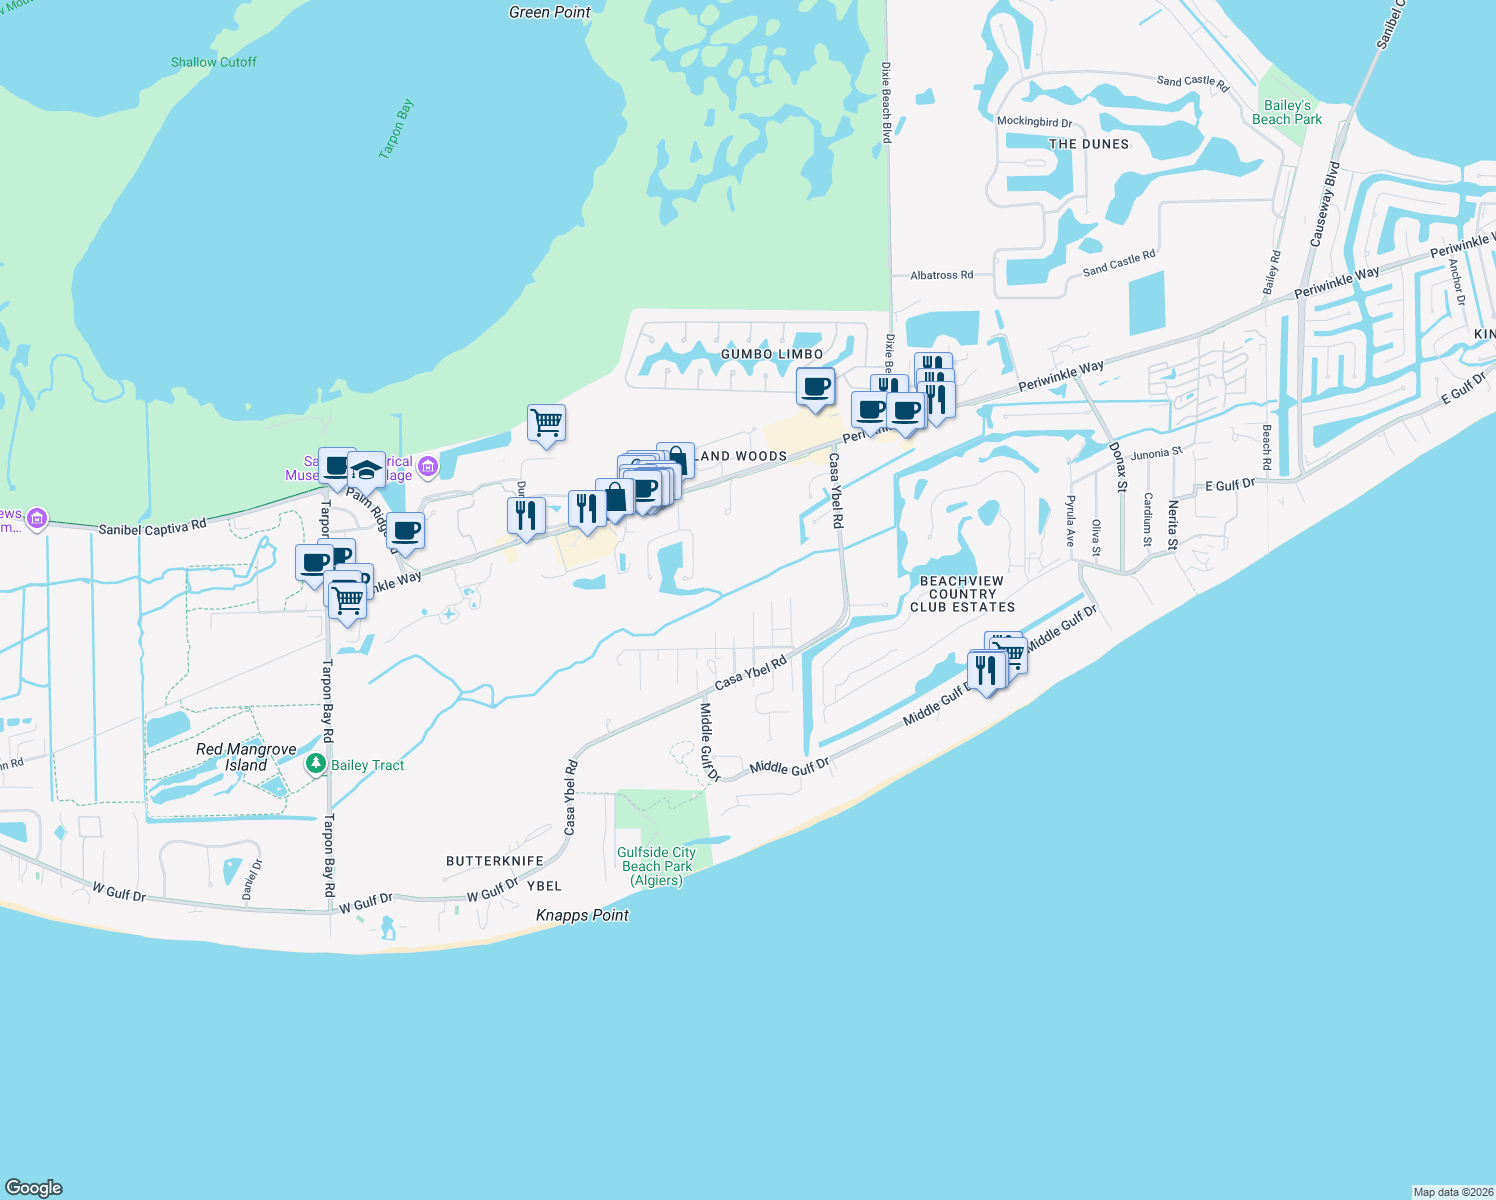The image size is (1496, 1200).
Task: Click the shopping cart marker north of Land Woods
Action: (x=547, y=424)
